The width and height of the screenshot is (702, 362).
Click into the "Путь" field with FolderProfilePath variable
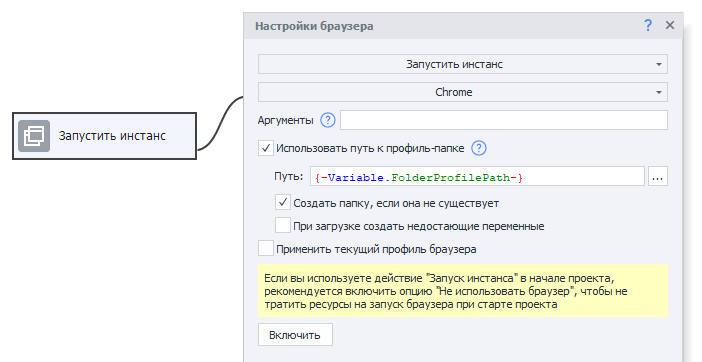pyautogui.click(x=477, y=176)
